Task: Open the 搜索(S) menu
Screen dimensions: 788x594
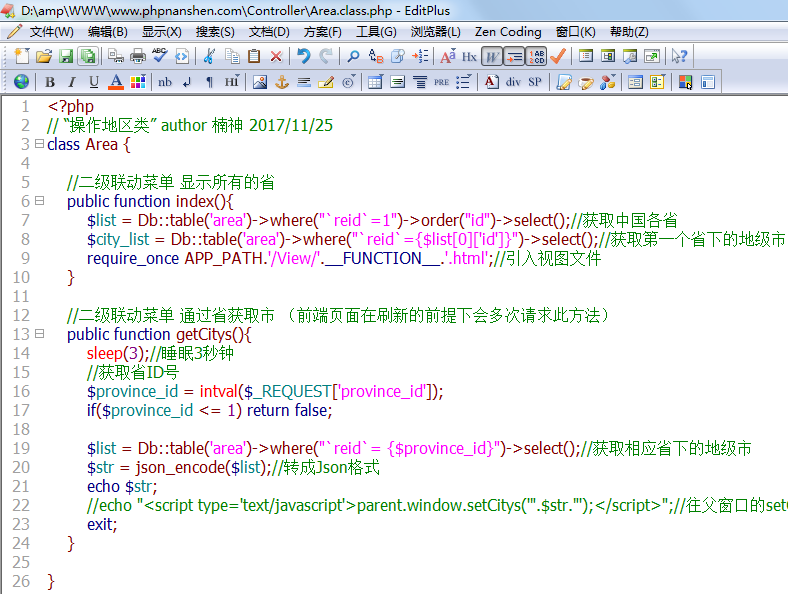Action: click(215, 32)
